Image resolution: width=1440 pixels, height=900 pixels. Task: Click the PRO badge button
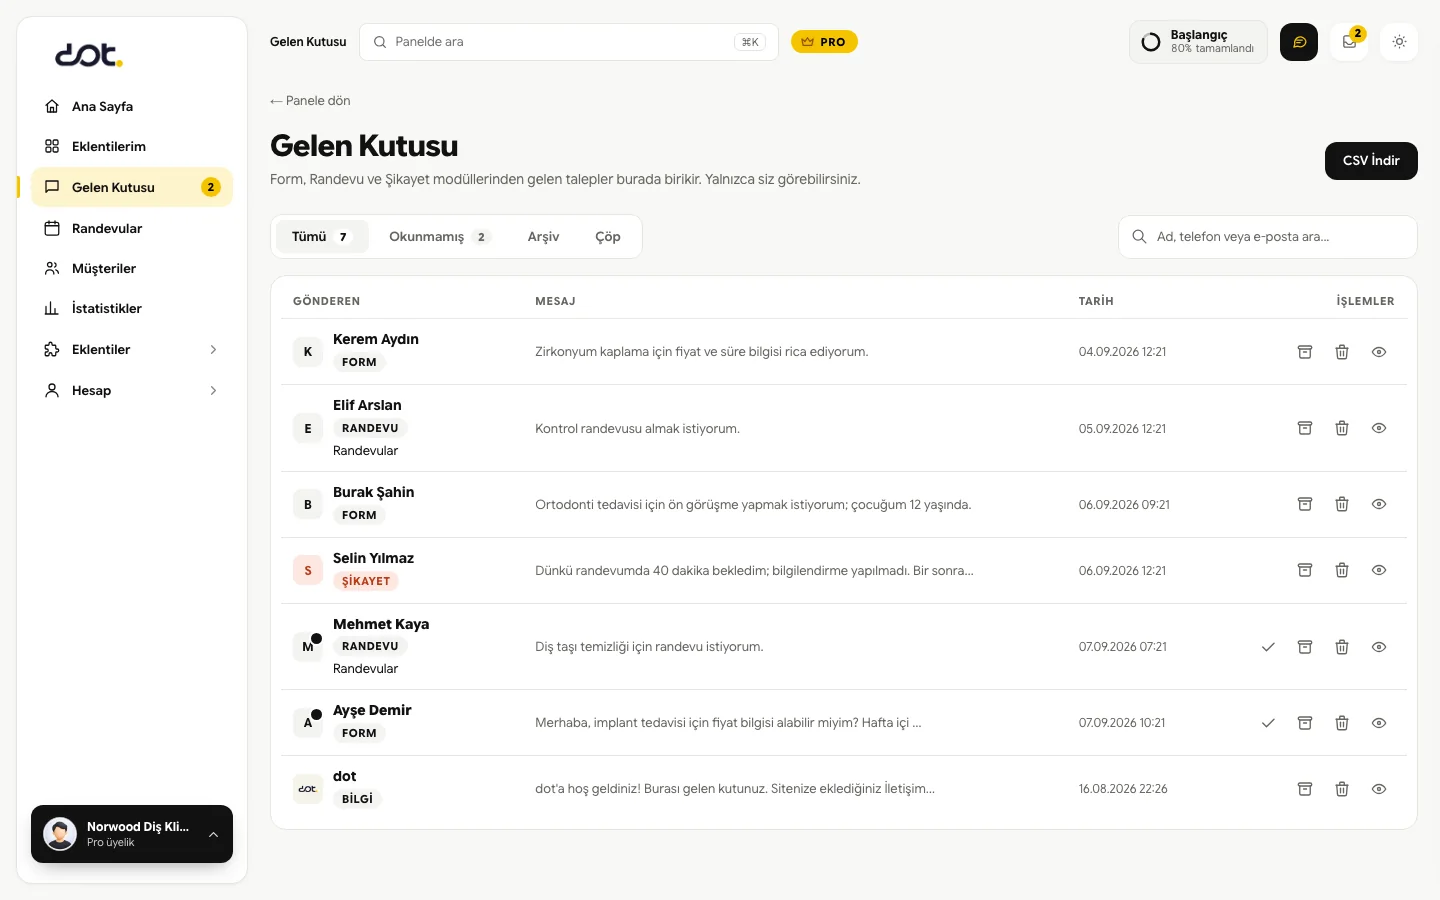click(x=824, y=42)
